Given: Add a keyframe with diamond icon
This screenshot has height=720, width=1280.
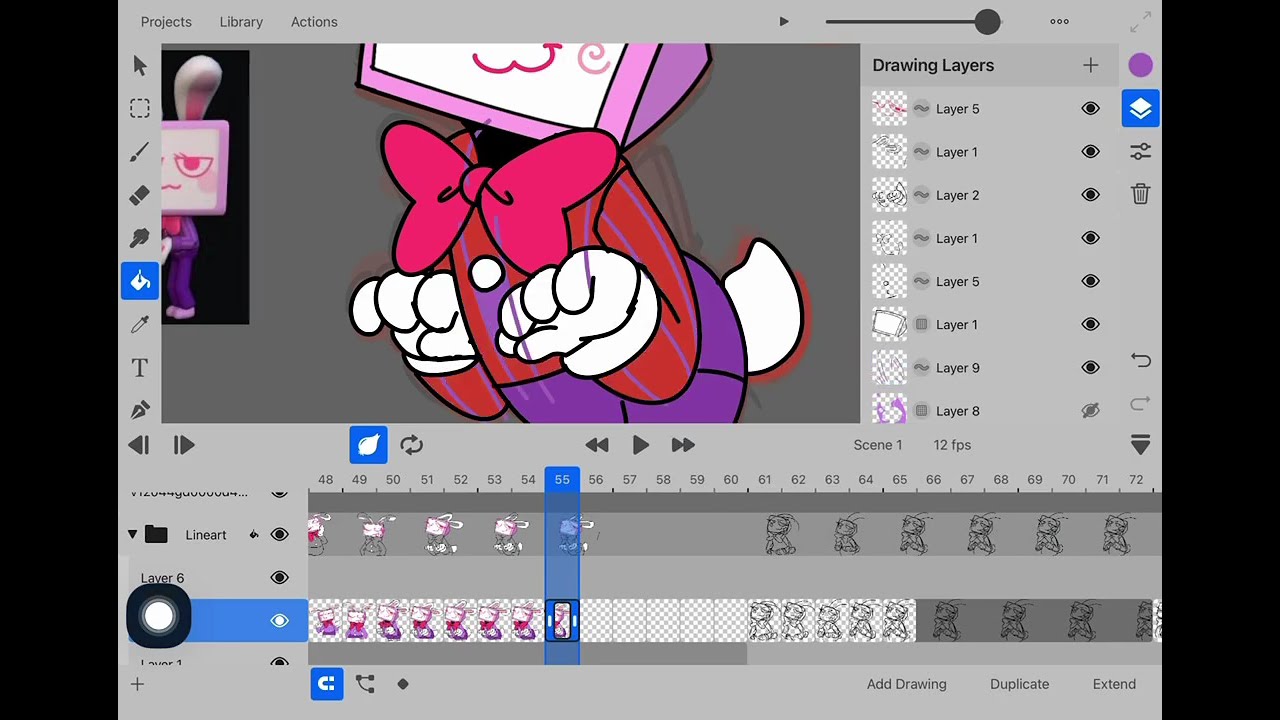Looking at the screenshot, I should [403, 684].
